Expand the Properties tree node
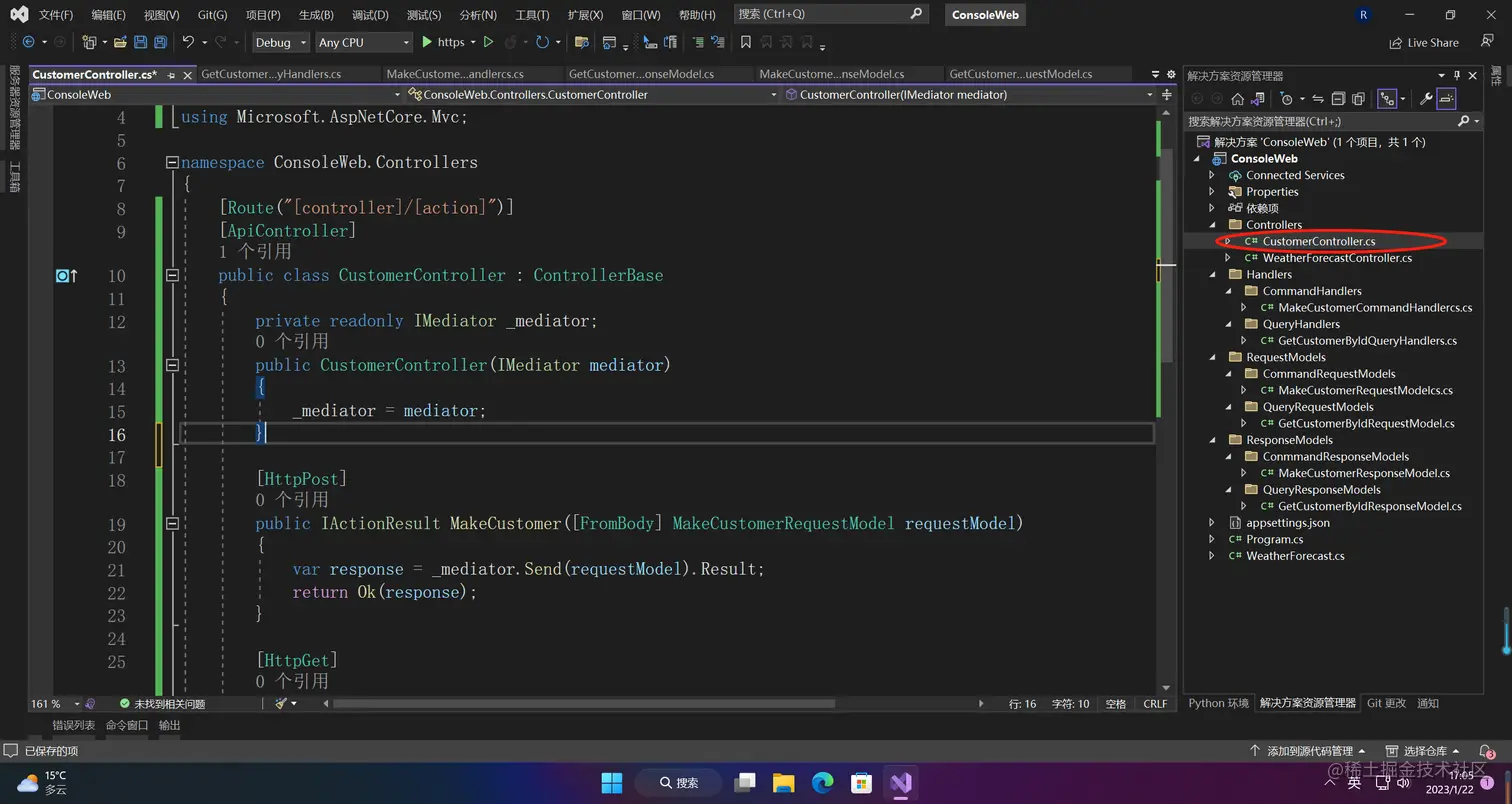 (x=1212, y=192)
